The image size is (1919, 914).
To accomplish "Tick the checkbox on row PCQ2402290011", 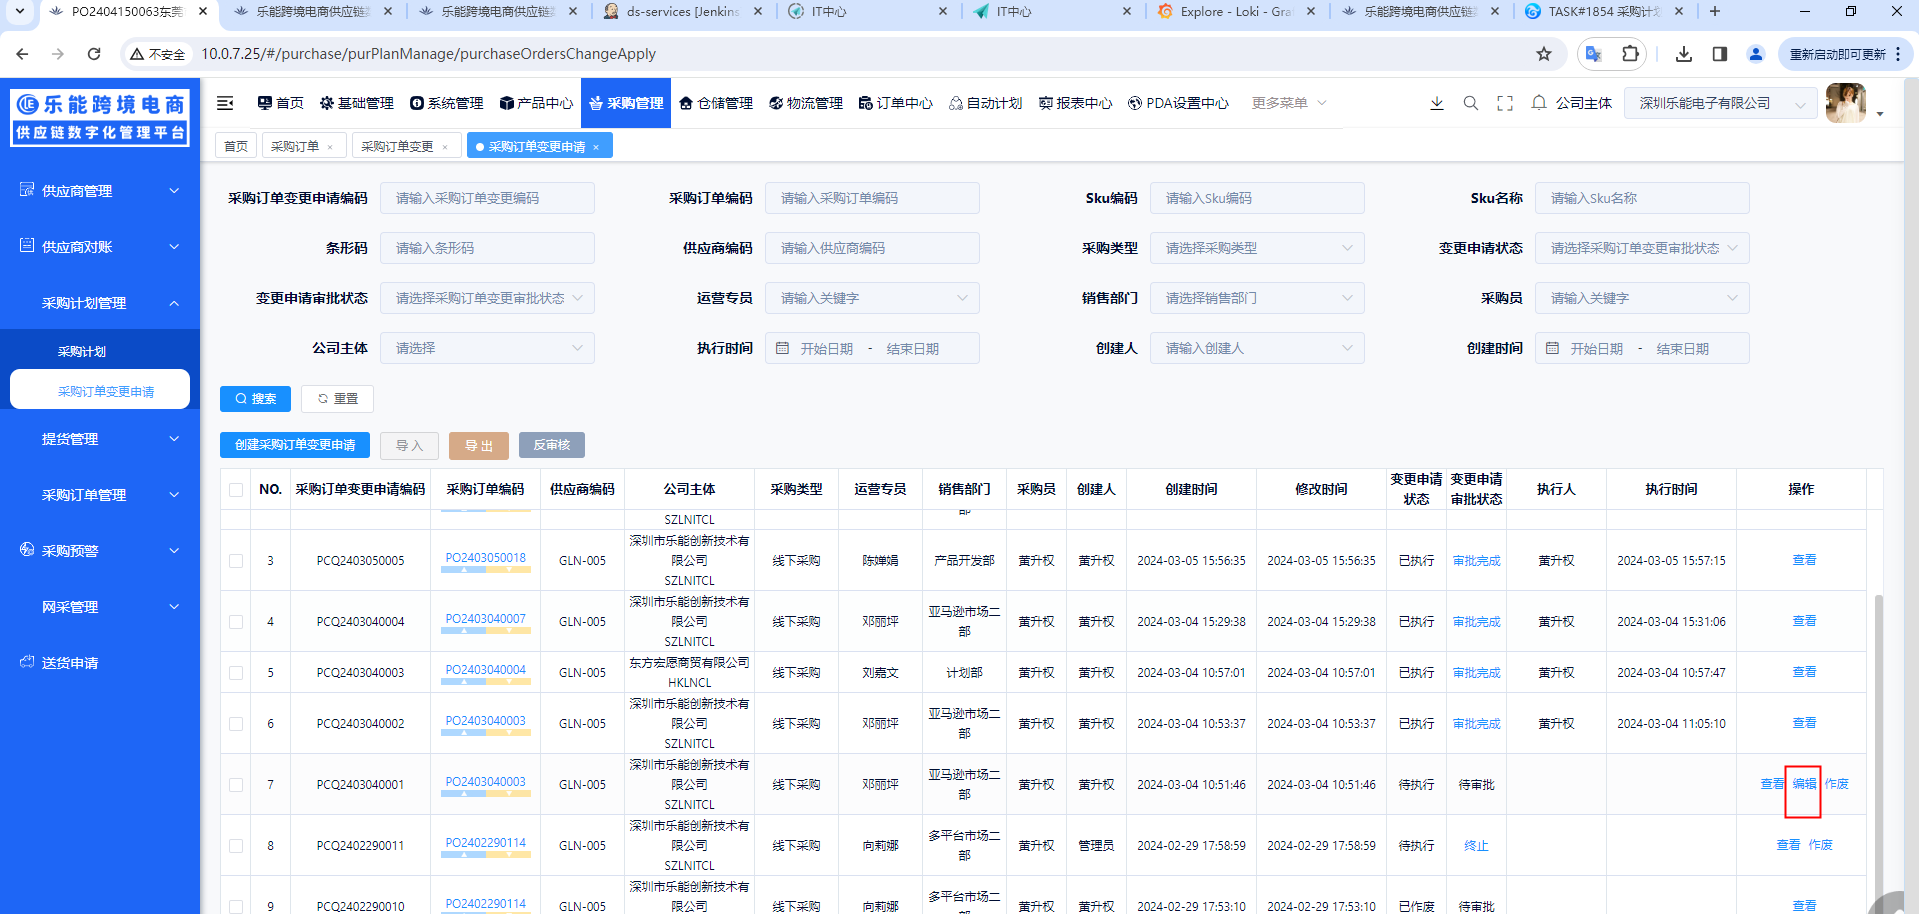I will (234, 845).
